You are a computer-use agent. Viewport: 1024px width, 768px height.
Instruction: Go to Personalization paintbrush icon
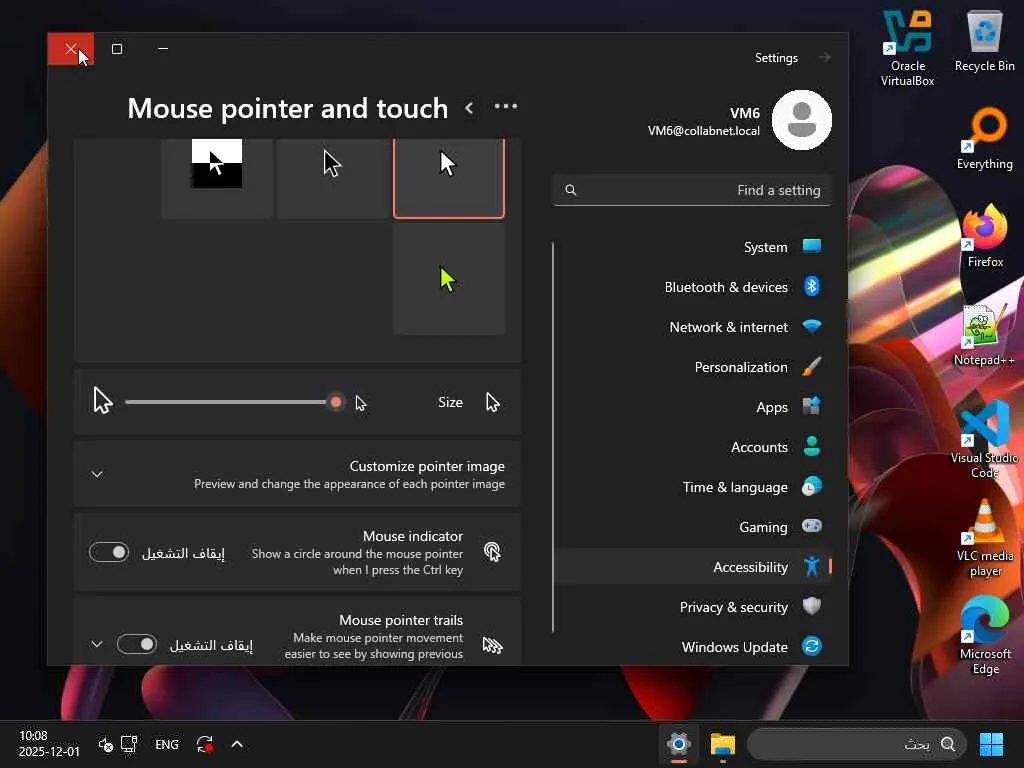pos(812,366)
